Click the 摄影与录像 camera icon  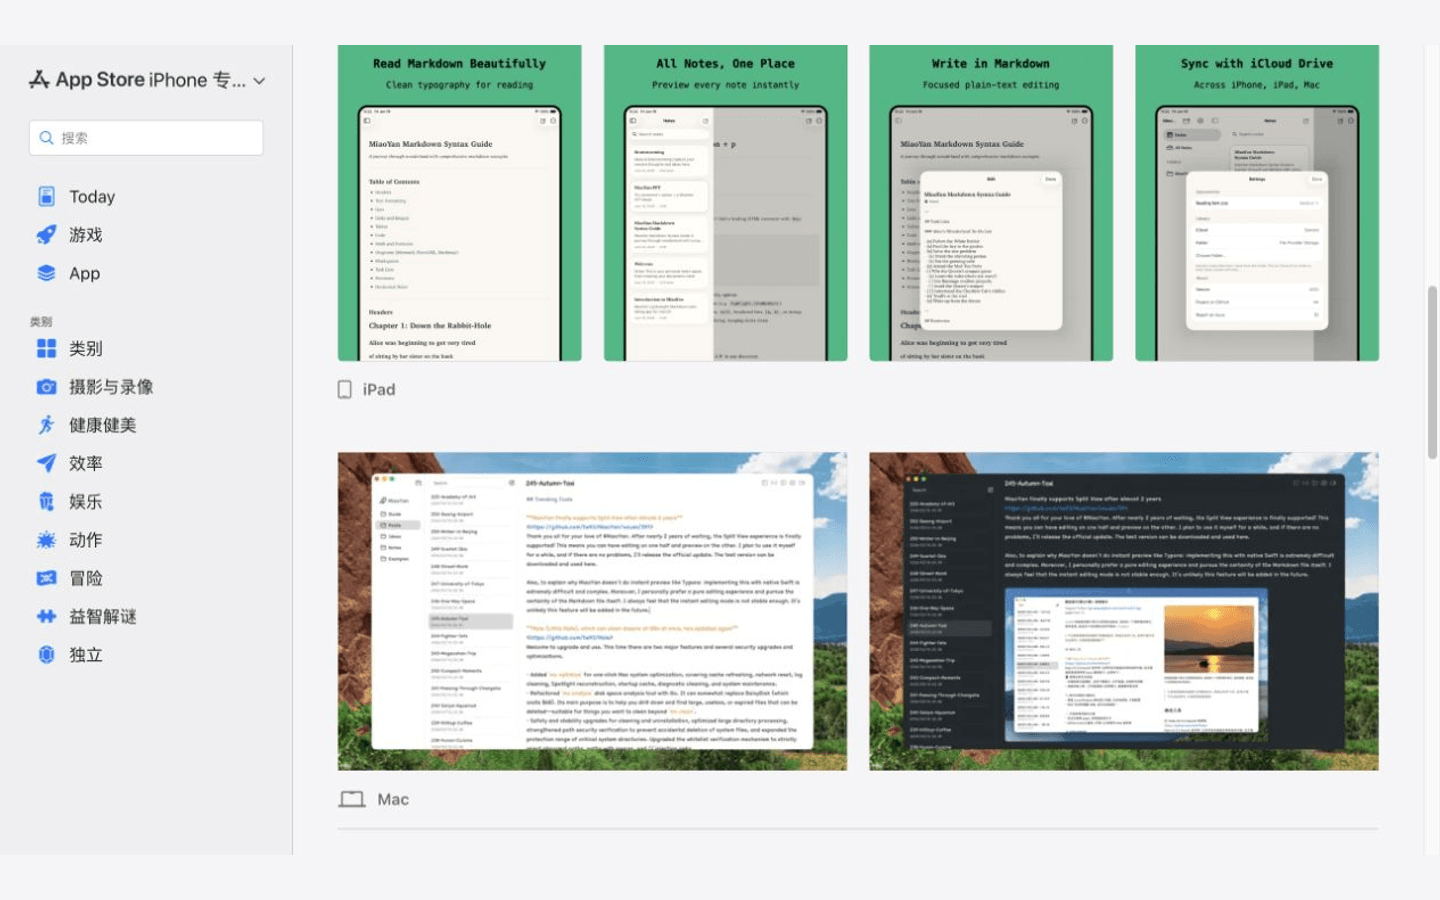(x=46, y=387)
